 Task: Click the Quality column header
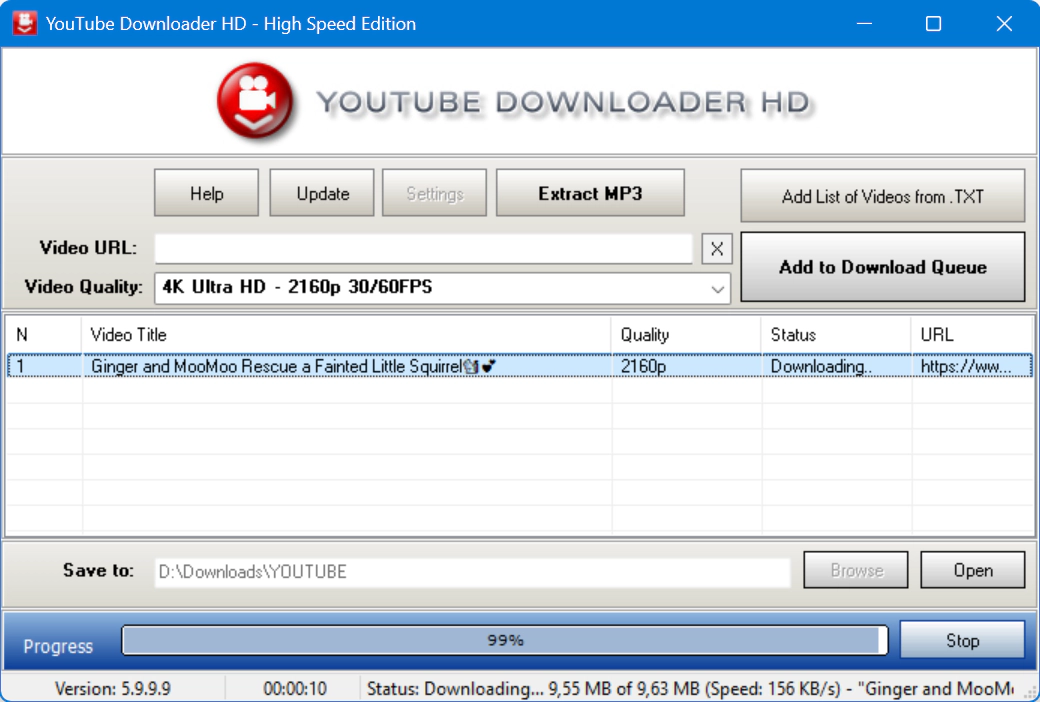[x=685, y=335]
